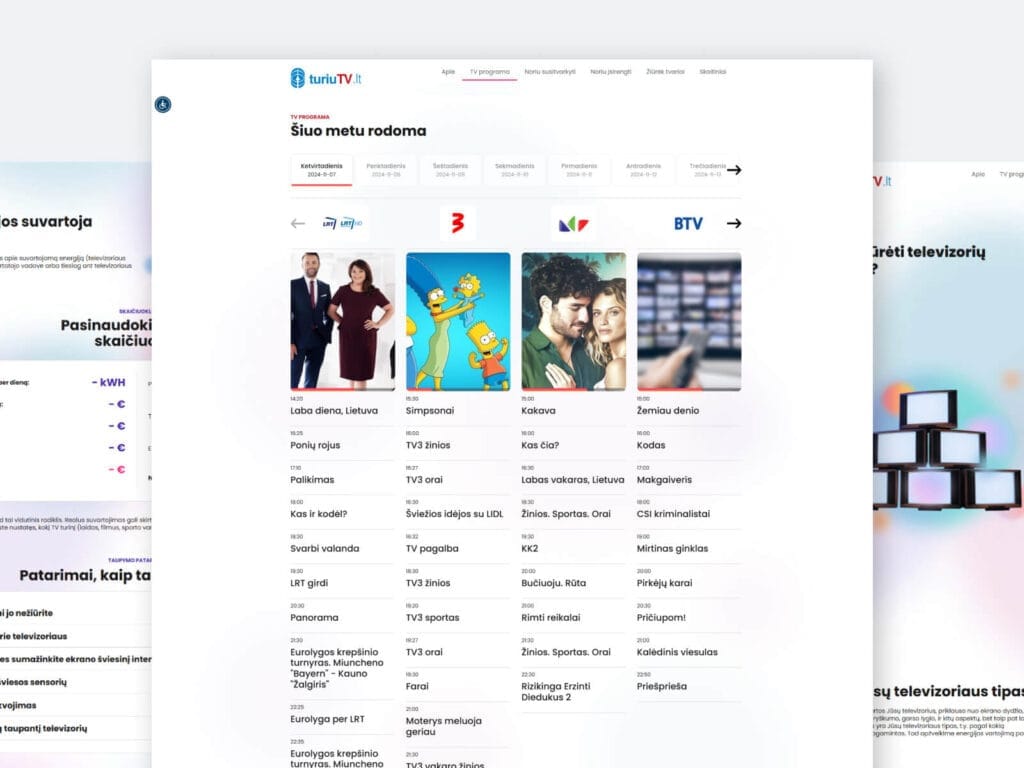The height and width of the screenshot is (768, 1024).
Task: Click the Makgaiveris listing
Action: tap(664, 480)
